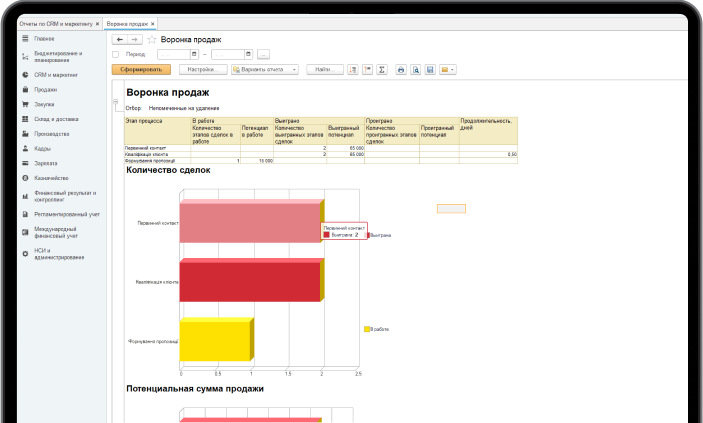
Task: Open the Зарплата section
Action: click(x=46, y=163)
